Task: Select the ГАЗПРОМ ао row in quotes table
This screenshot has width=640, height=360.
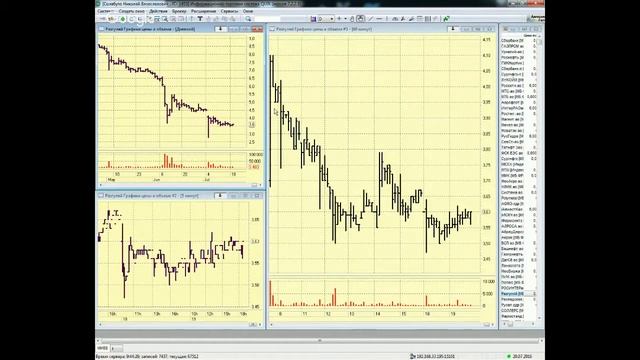Action: [518, 47]
